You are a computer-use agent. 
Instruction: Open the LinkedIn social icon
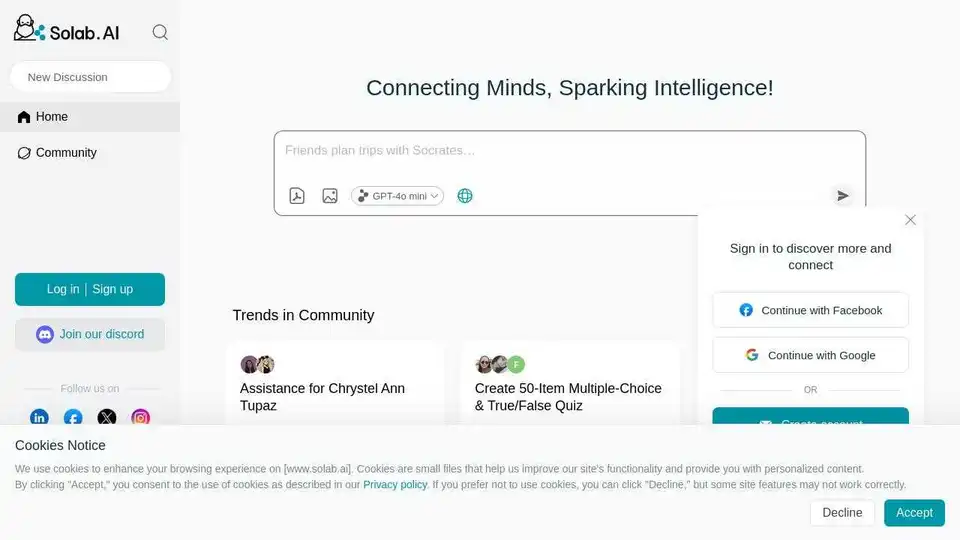click(39, 418)
